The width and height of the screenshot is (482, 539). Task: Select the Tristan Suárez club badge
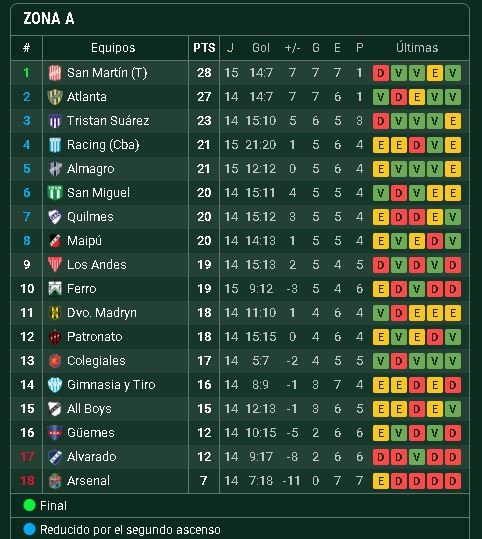[55, 121]
